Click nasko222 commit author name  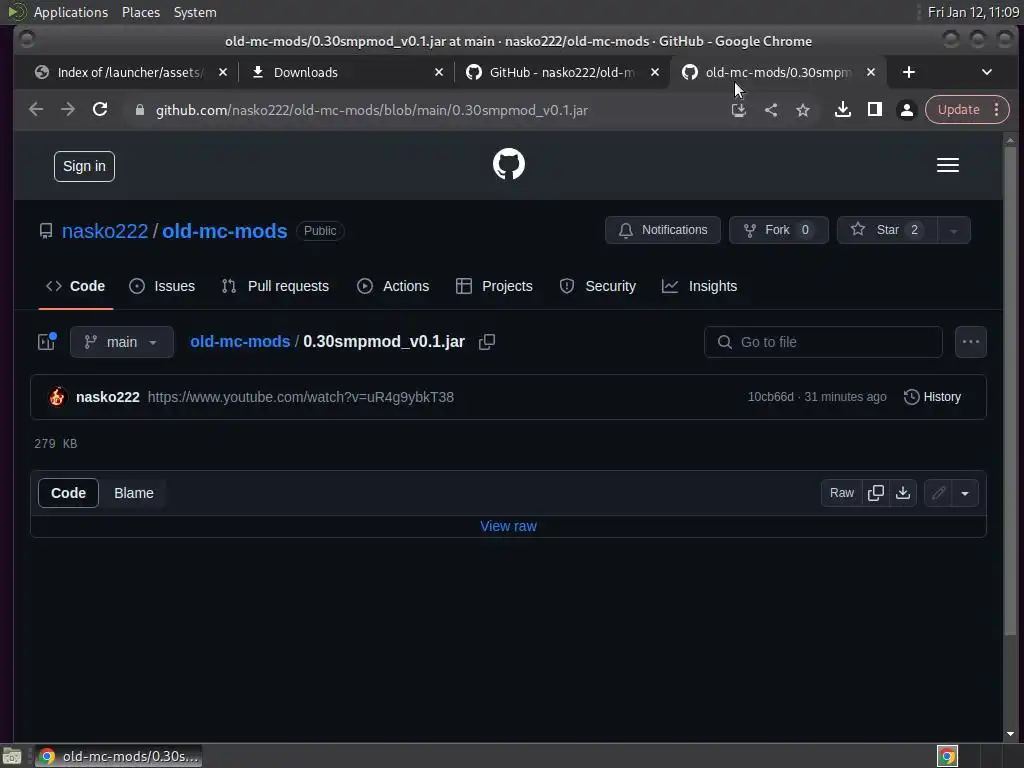pos(108,397)
